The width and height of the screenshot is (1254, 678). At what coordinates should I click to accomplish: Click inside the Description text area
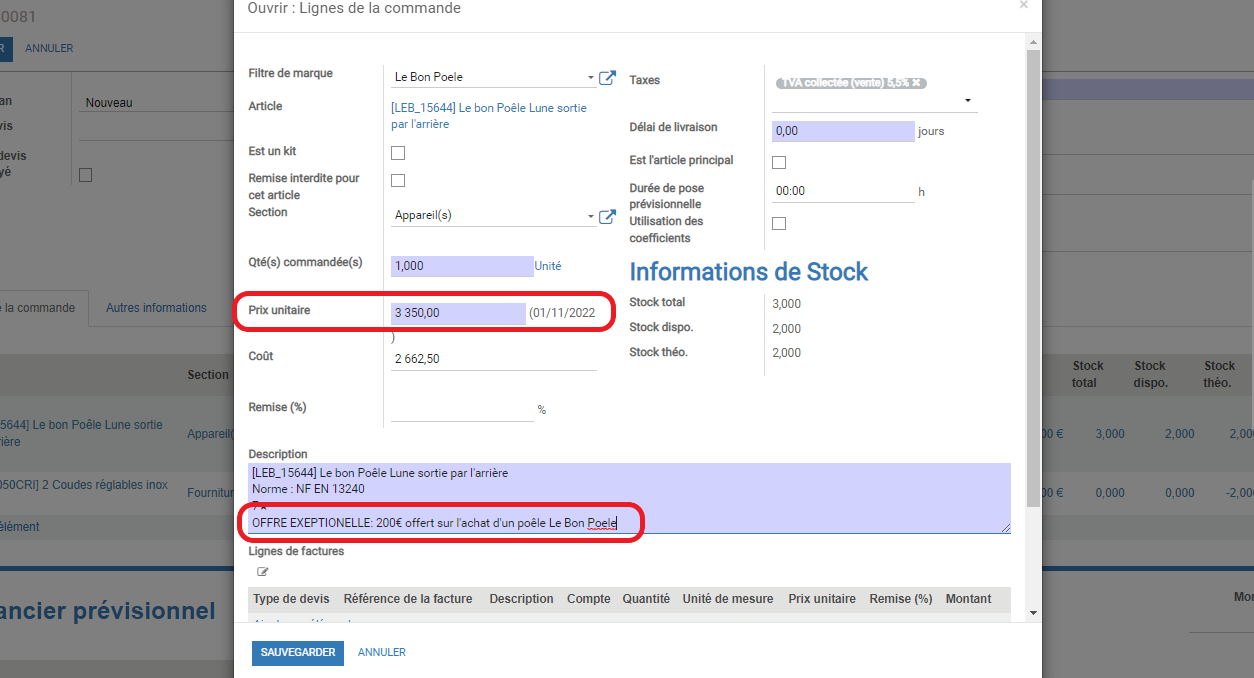pos(629,498)
